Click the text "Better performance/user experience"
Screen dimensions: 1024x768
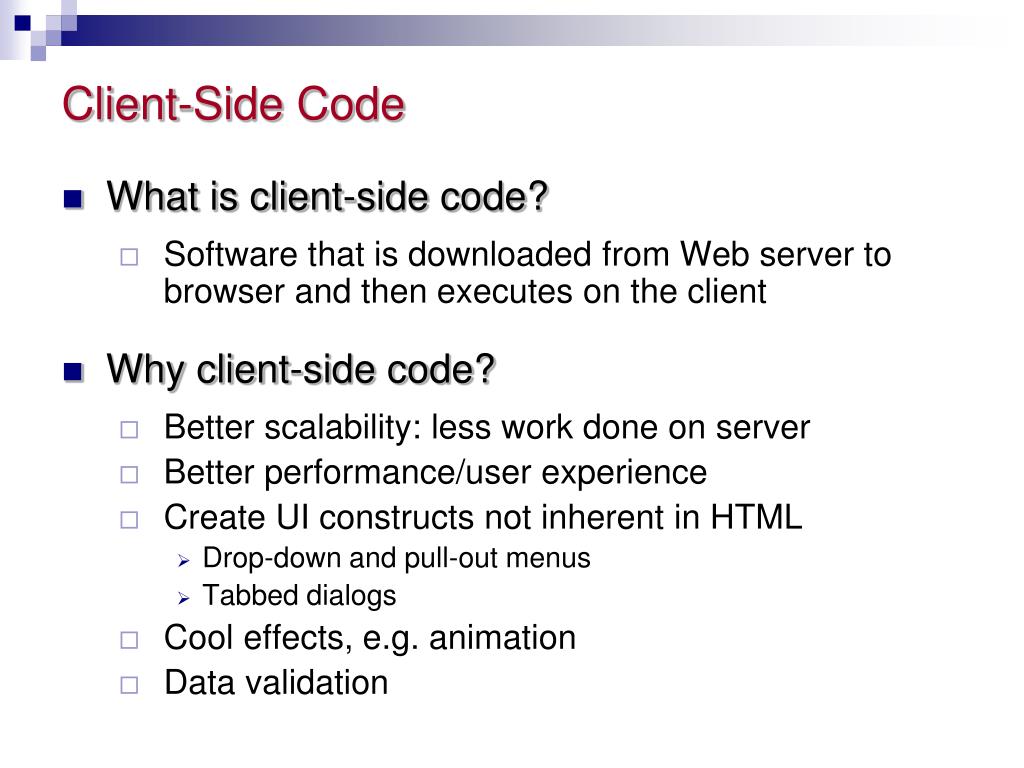[435, 472]
